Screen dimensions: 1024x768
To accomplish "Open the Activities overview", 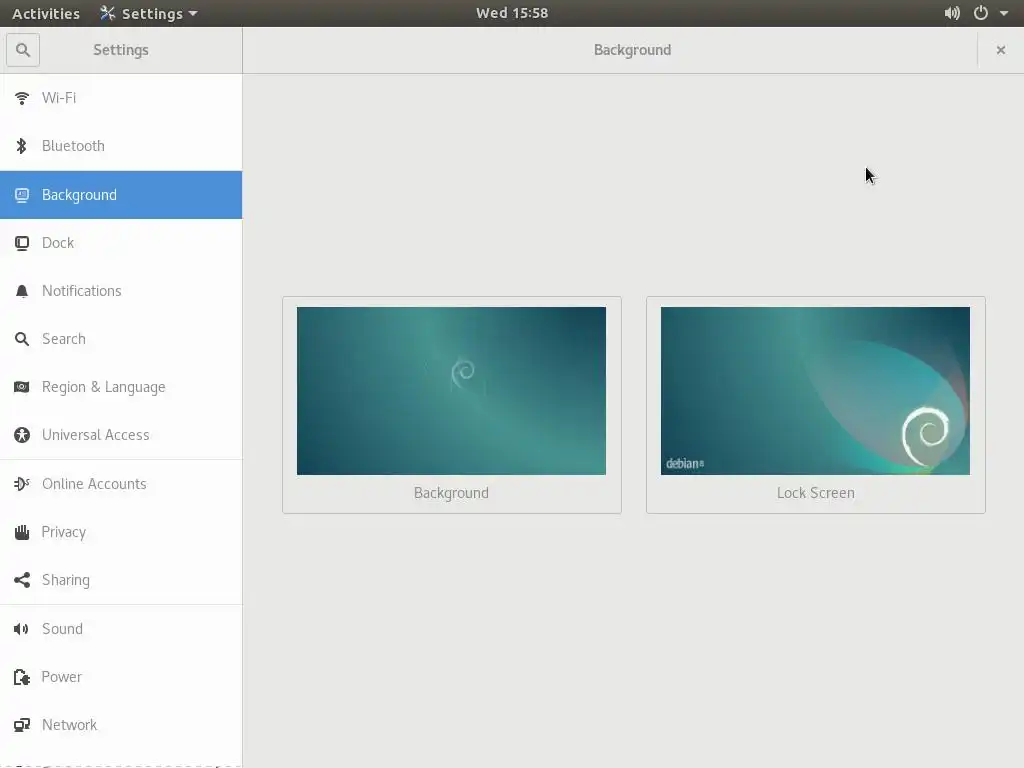I will point(46,13).
